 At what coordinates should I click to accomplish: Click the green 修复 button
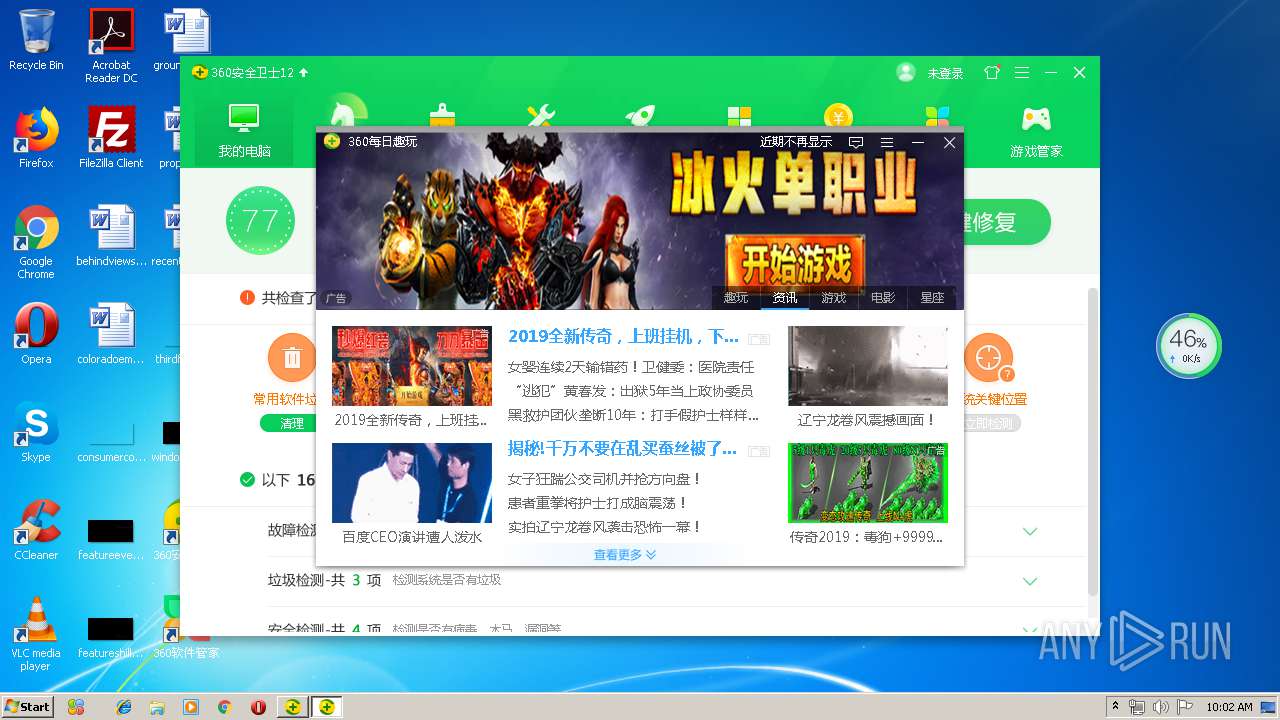point(1007,222)
